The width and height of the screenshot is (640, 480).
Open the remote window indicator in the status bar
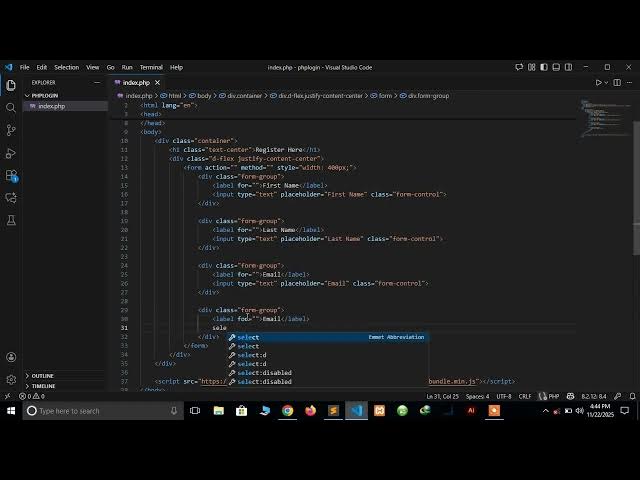(7, 396)
